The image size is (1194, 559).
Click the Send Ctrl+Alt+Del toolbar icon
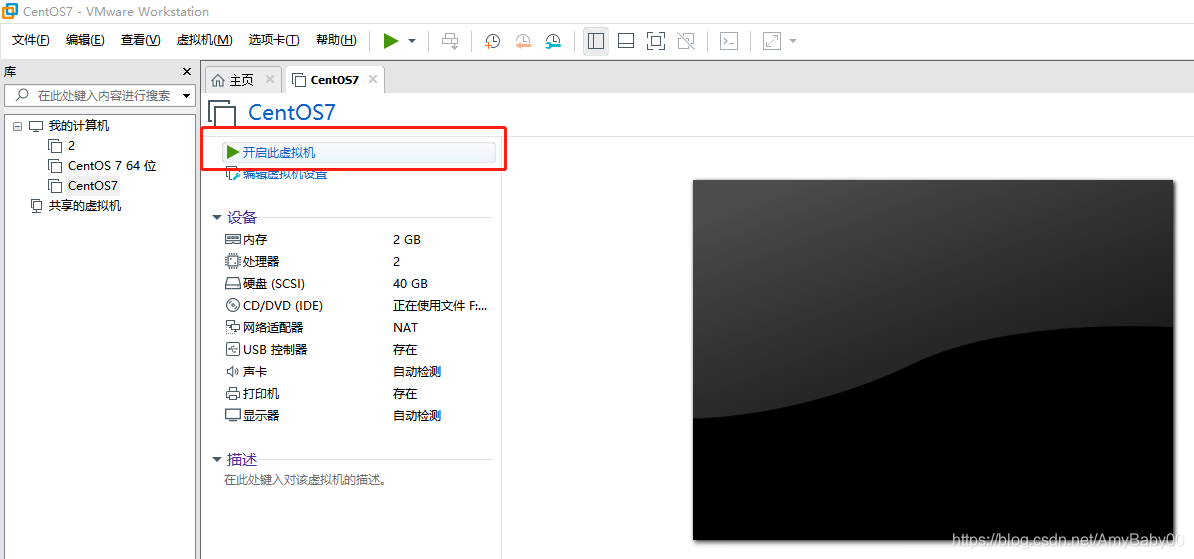[451, 41]
